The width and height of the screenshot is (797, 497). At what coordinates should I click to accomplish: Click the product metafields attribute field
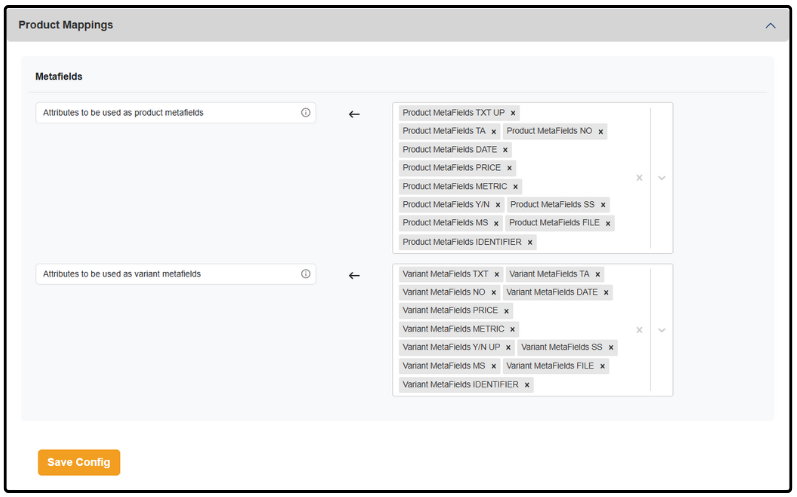point(175,113)
